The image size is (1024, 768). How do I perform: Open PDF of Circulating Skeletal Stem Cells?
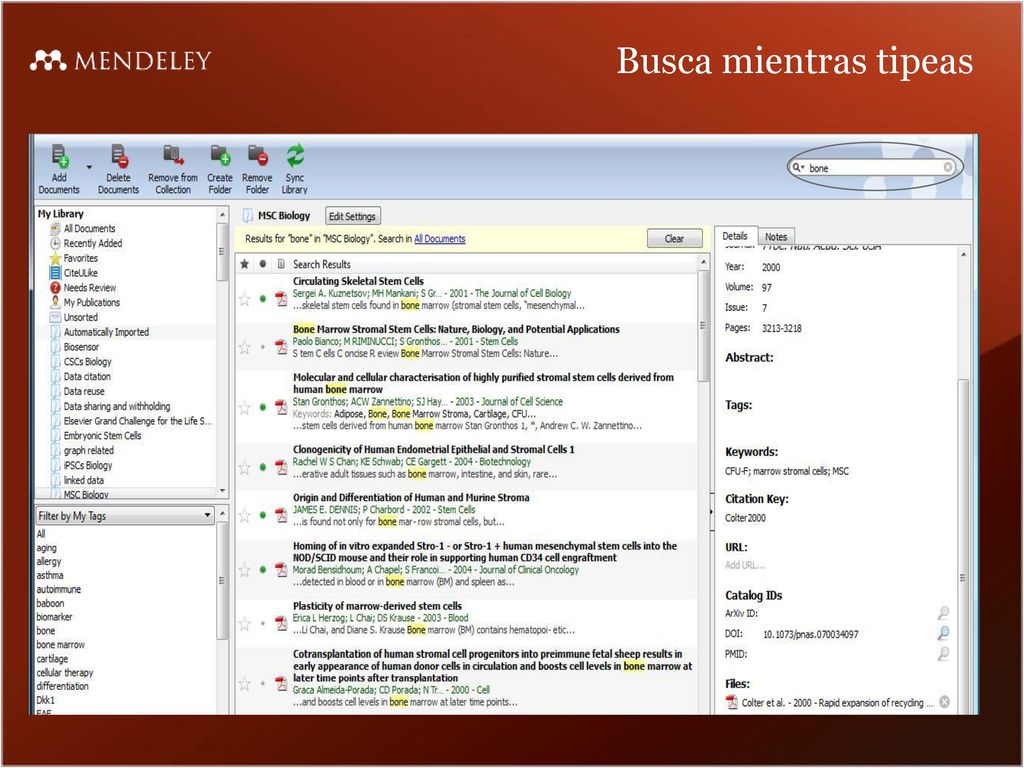(281, 298)
